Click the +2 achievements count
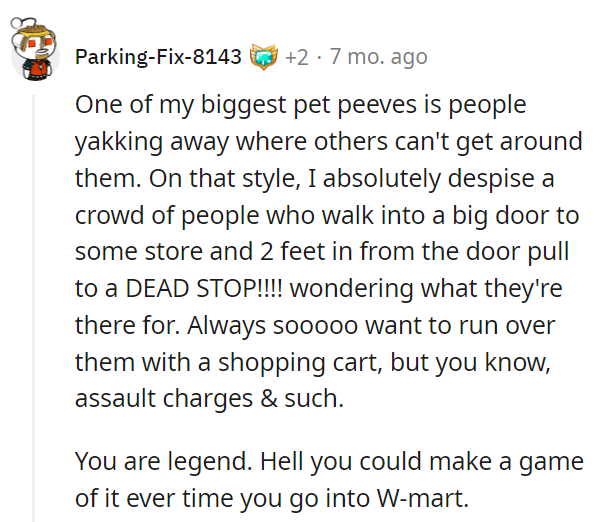612x522 pixels. pyautogui.click(x=297, y=57)
